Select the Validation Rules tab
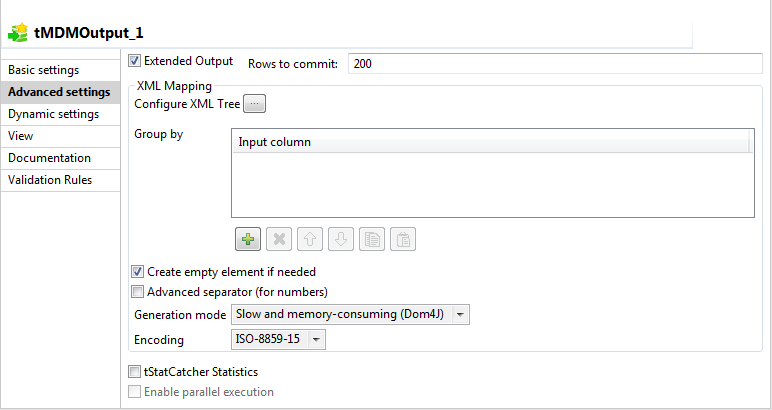 click(50, 180)
